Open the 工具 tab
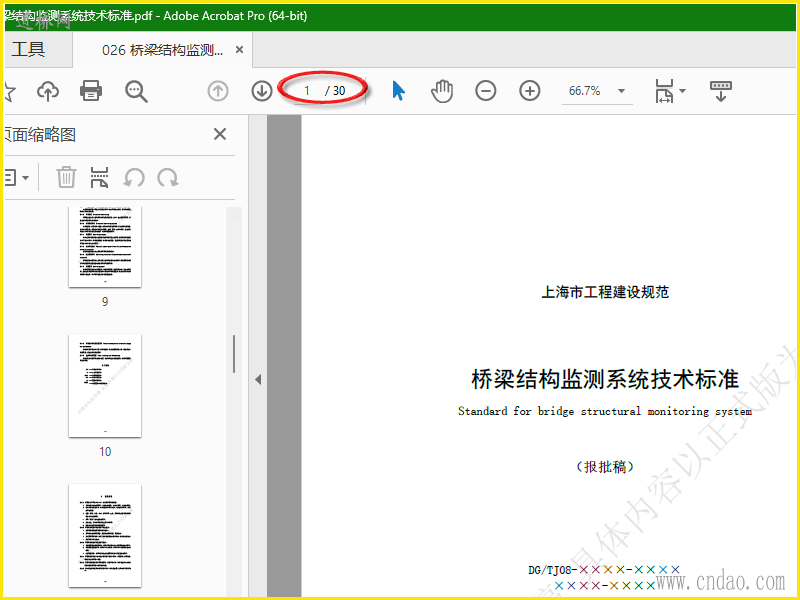 [29, 49]
